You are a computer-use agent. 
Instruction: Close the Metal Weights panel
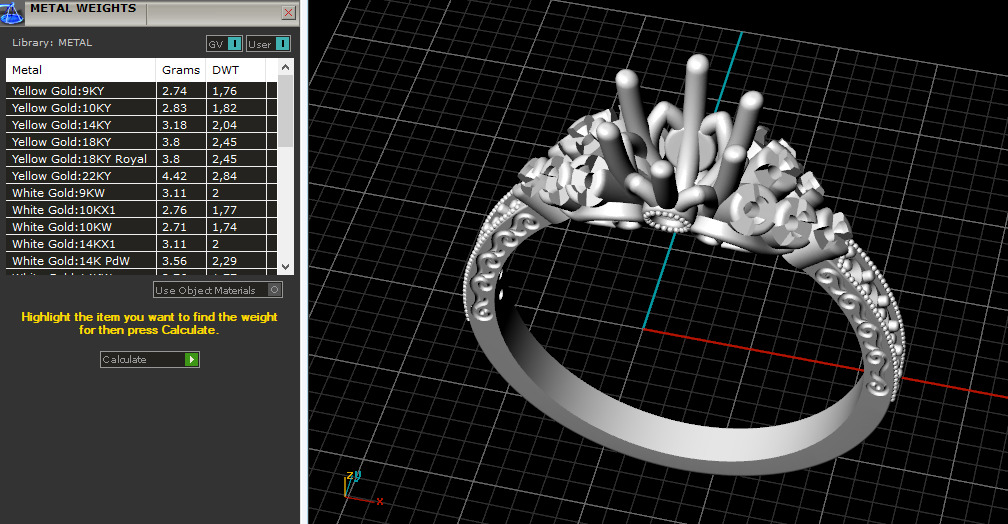coord(289,12)
